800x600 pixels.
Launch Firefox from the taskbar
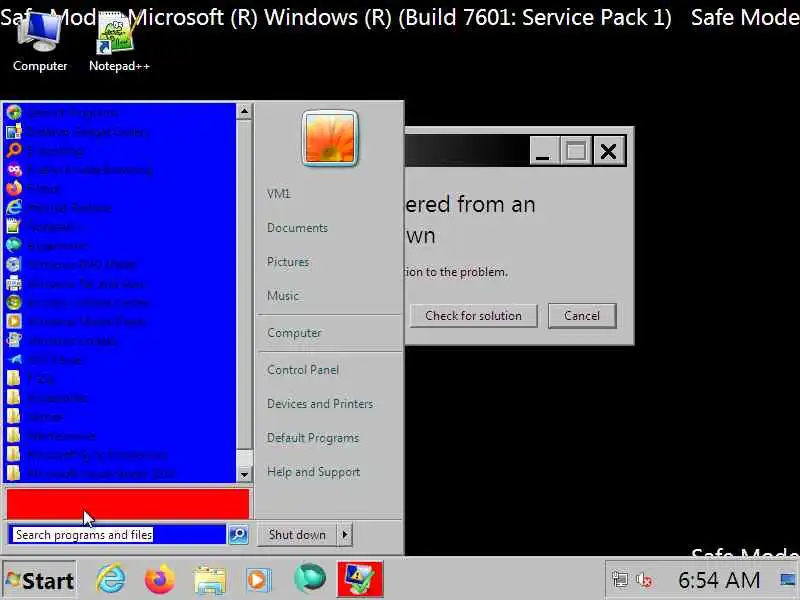pyautogui.click(x=160, y=579)
